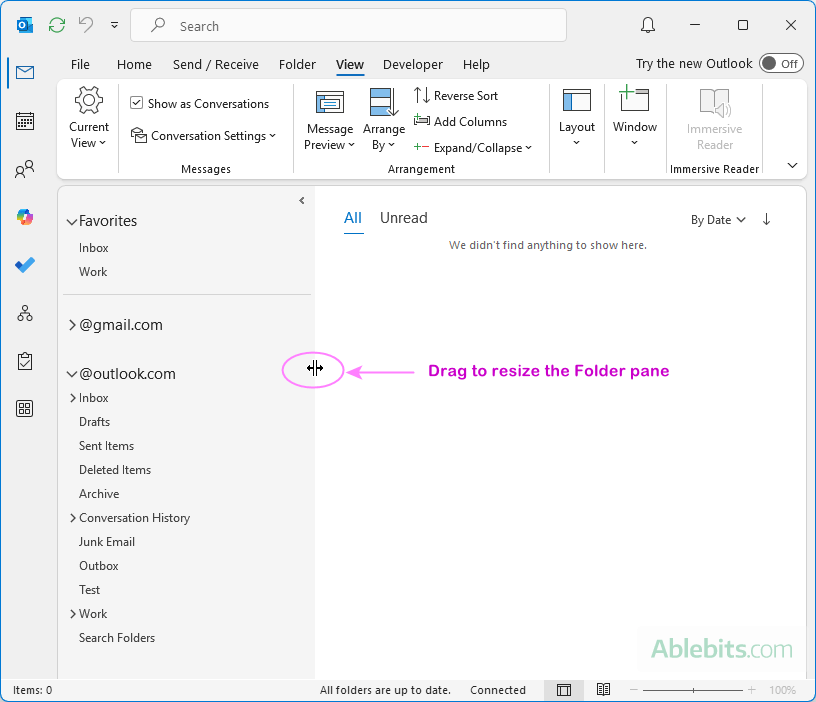Launch the Copilot icon in sidebar
Image resolution: width=816 pixels, height=702 pixels.
(x=25, y=216)
